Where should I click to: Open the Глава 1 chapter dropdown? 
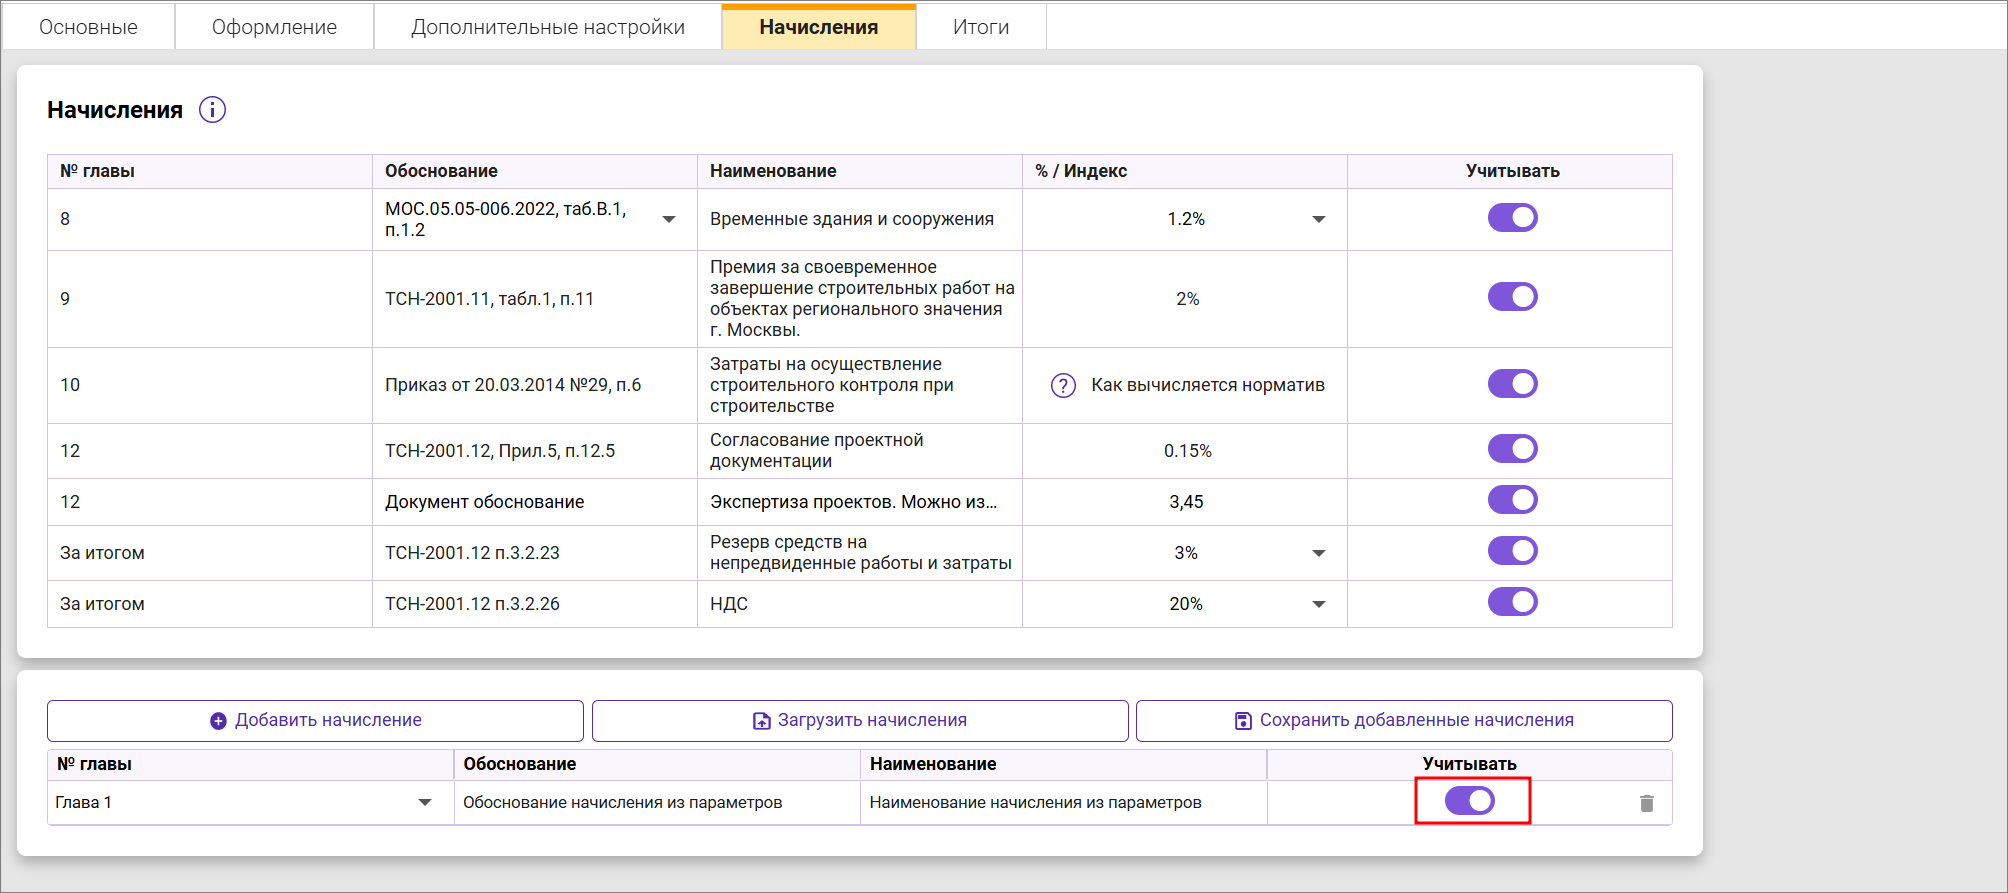tap(424, 803)
